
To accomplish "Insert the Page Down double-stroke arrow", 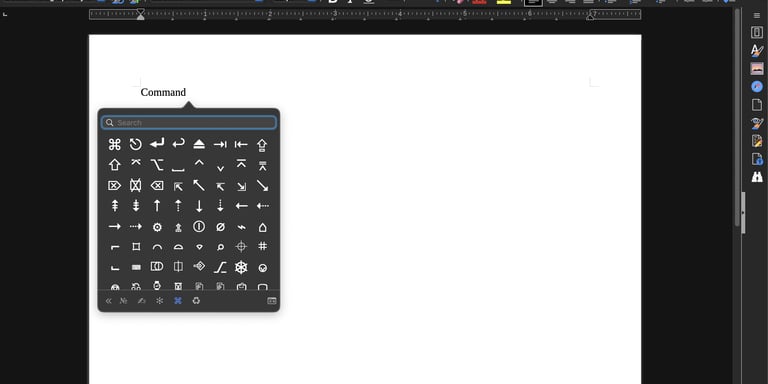I will (136, 206).
